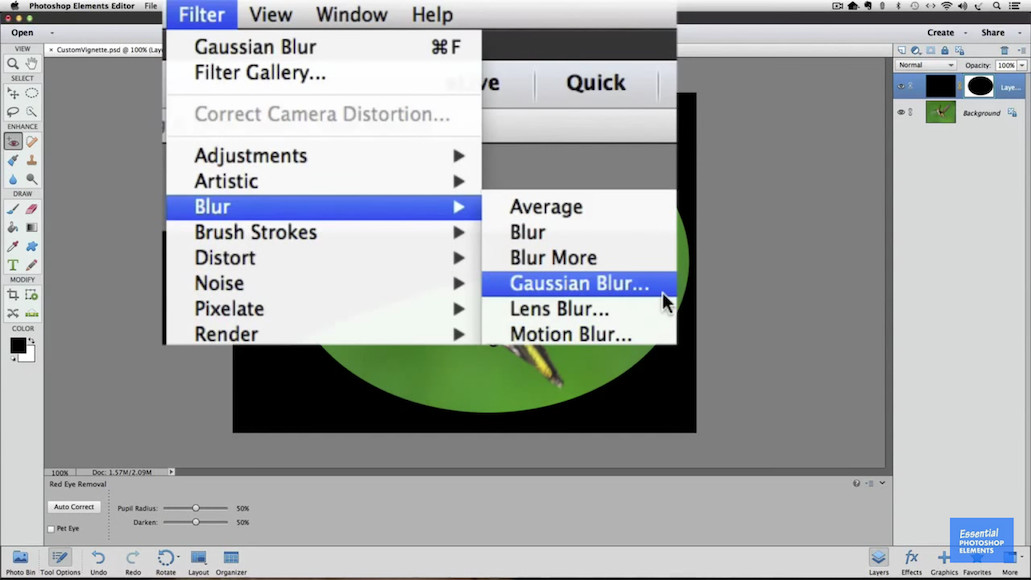The image size is (1031, 580).
Task: Click the Redo button
Action: point(133,562)
